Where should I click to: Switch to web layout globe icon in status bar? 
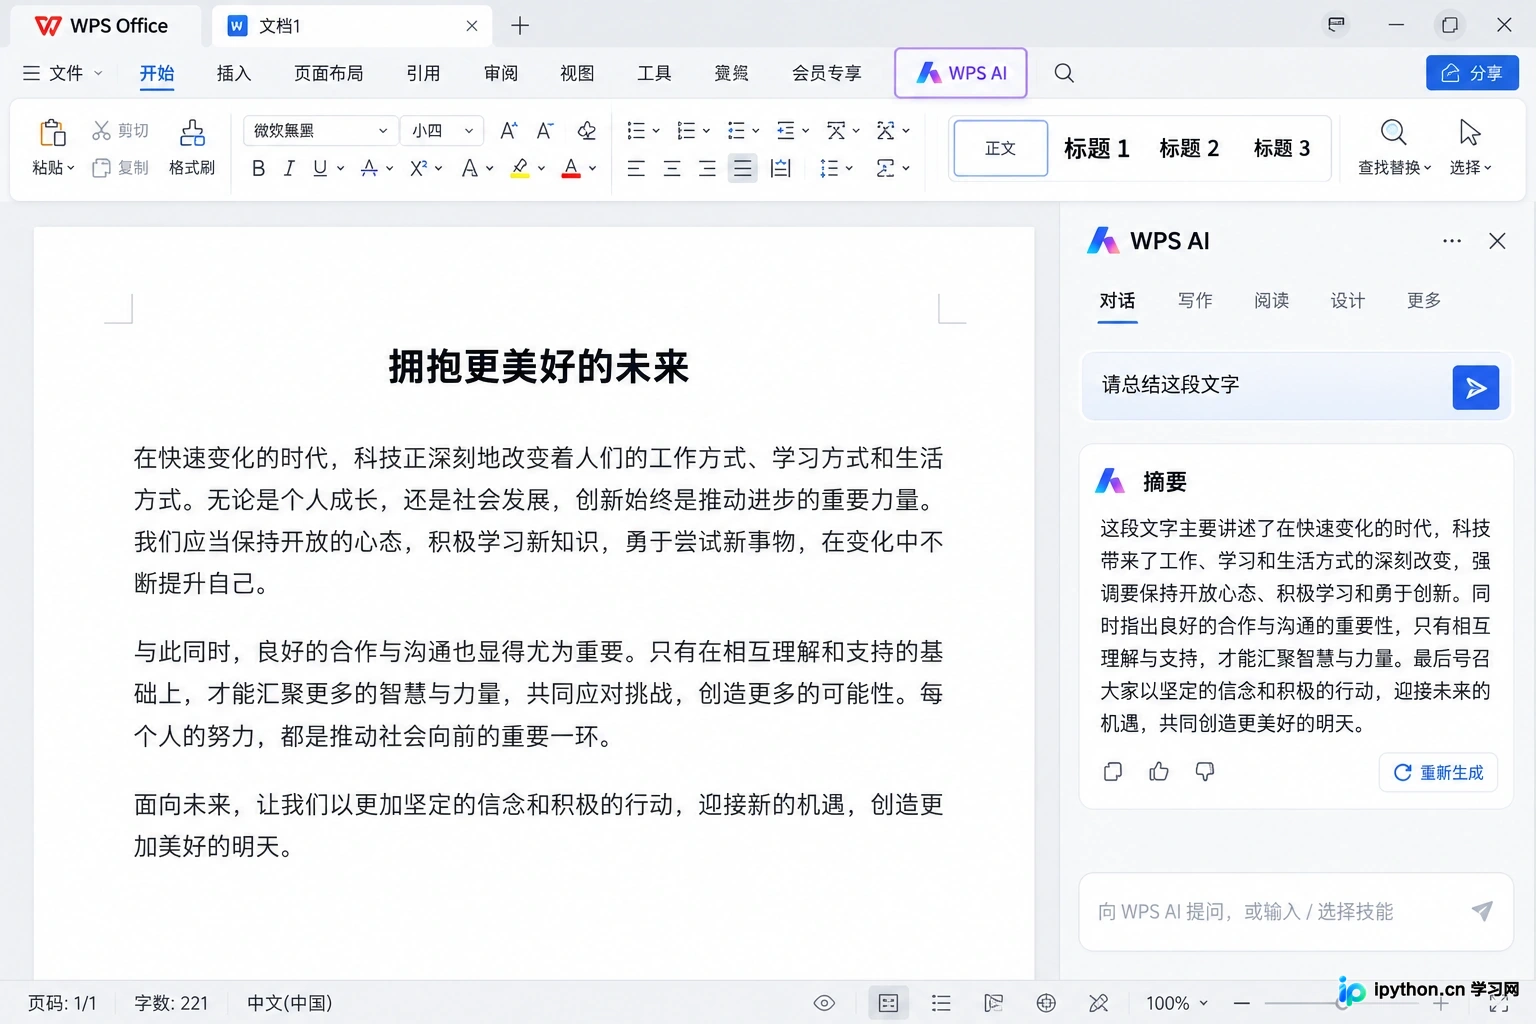pos(1046,1003)
